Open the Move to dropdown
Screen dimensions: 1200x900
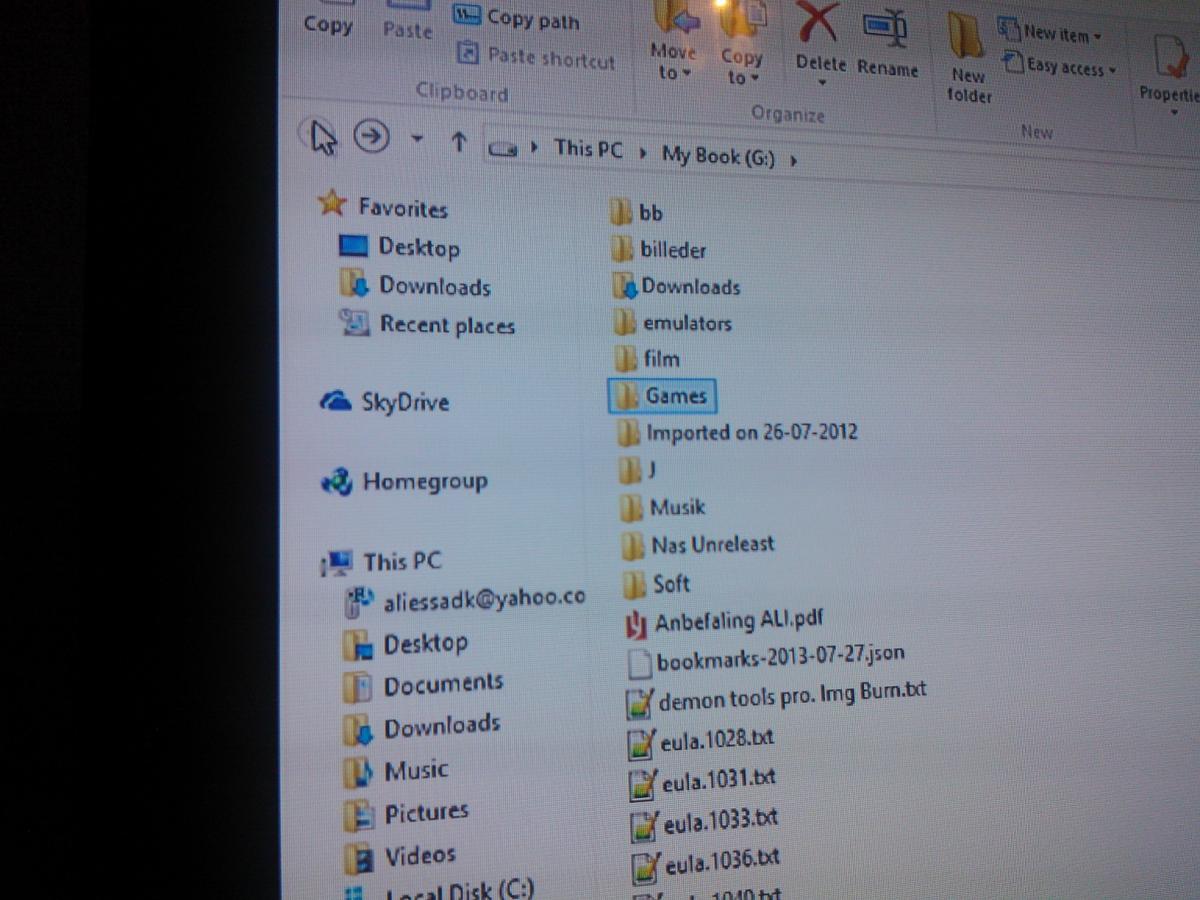tap(672, 42)
